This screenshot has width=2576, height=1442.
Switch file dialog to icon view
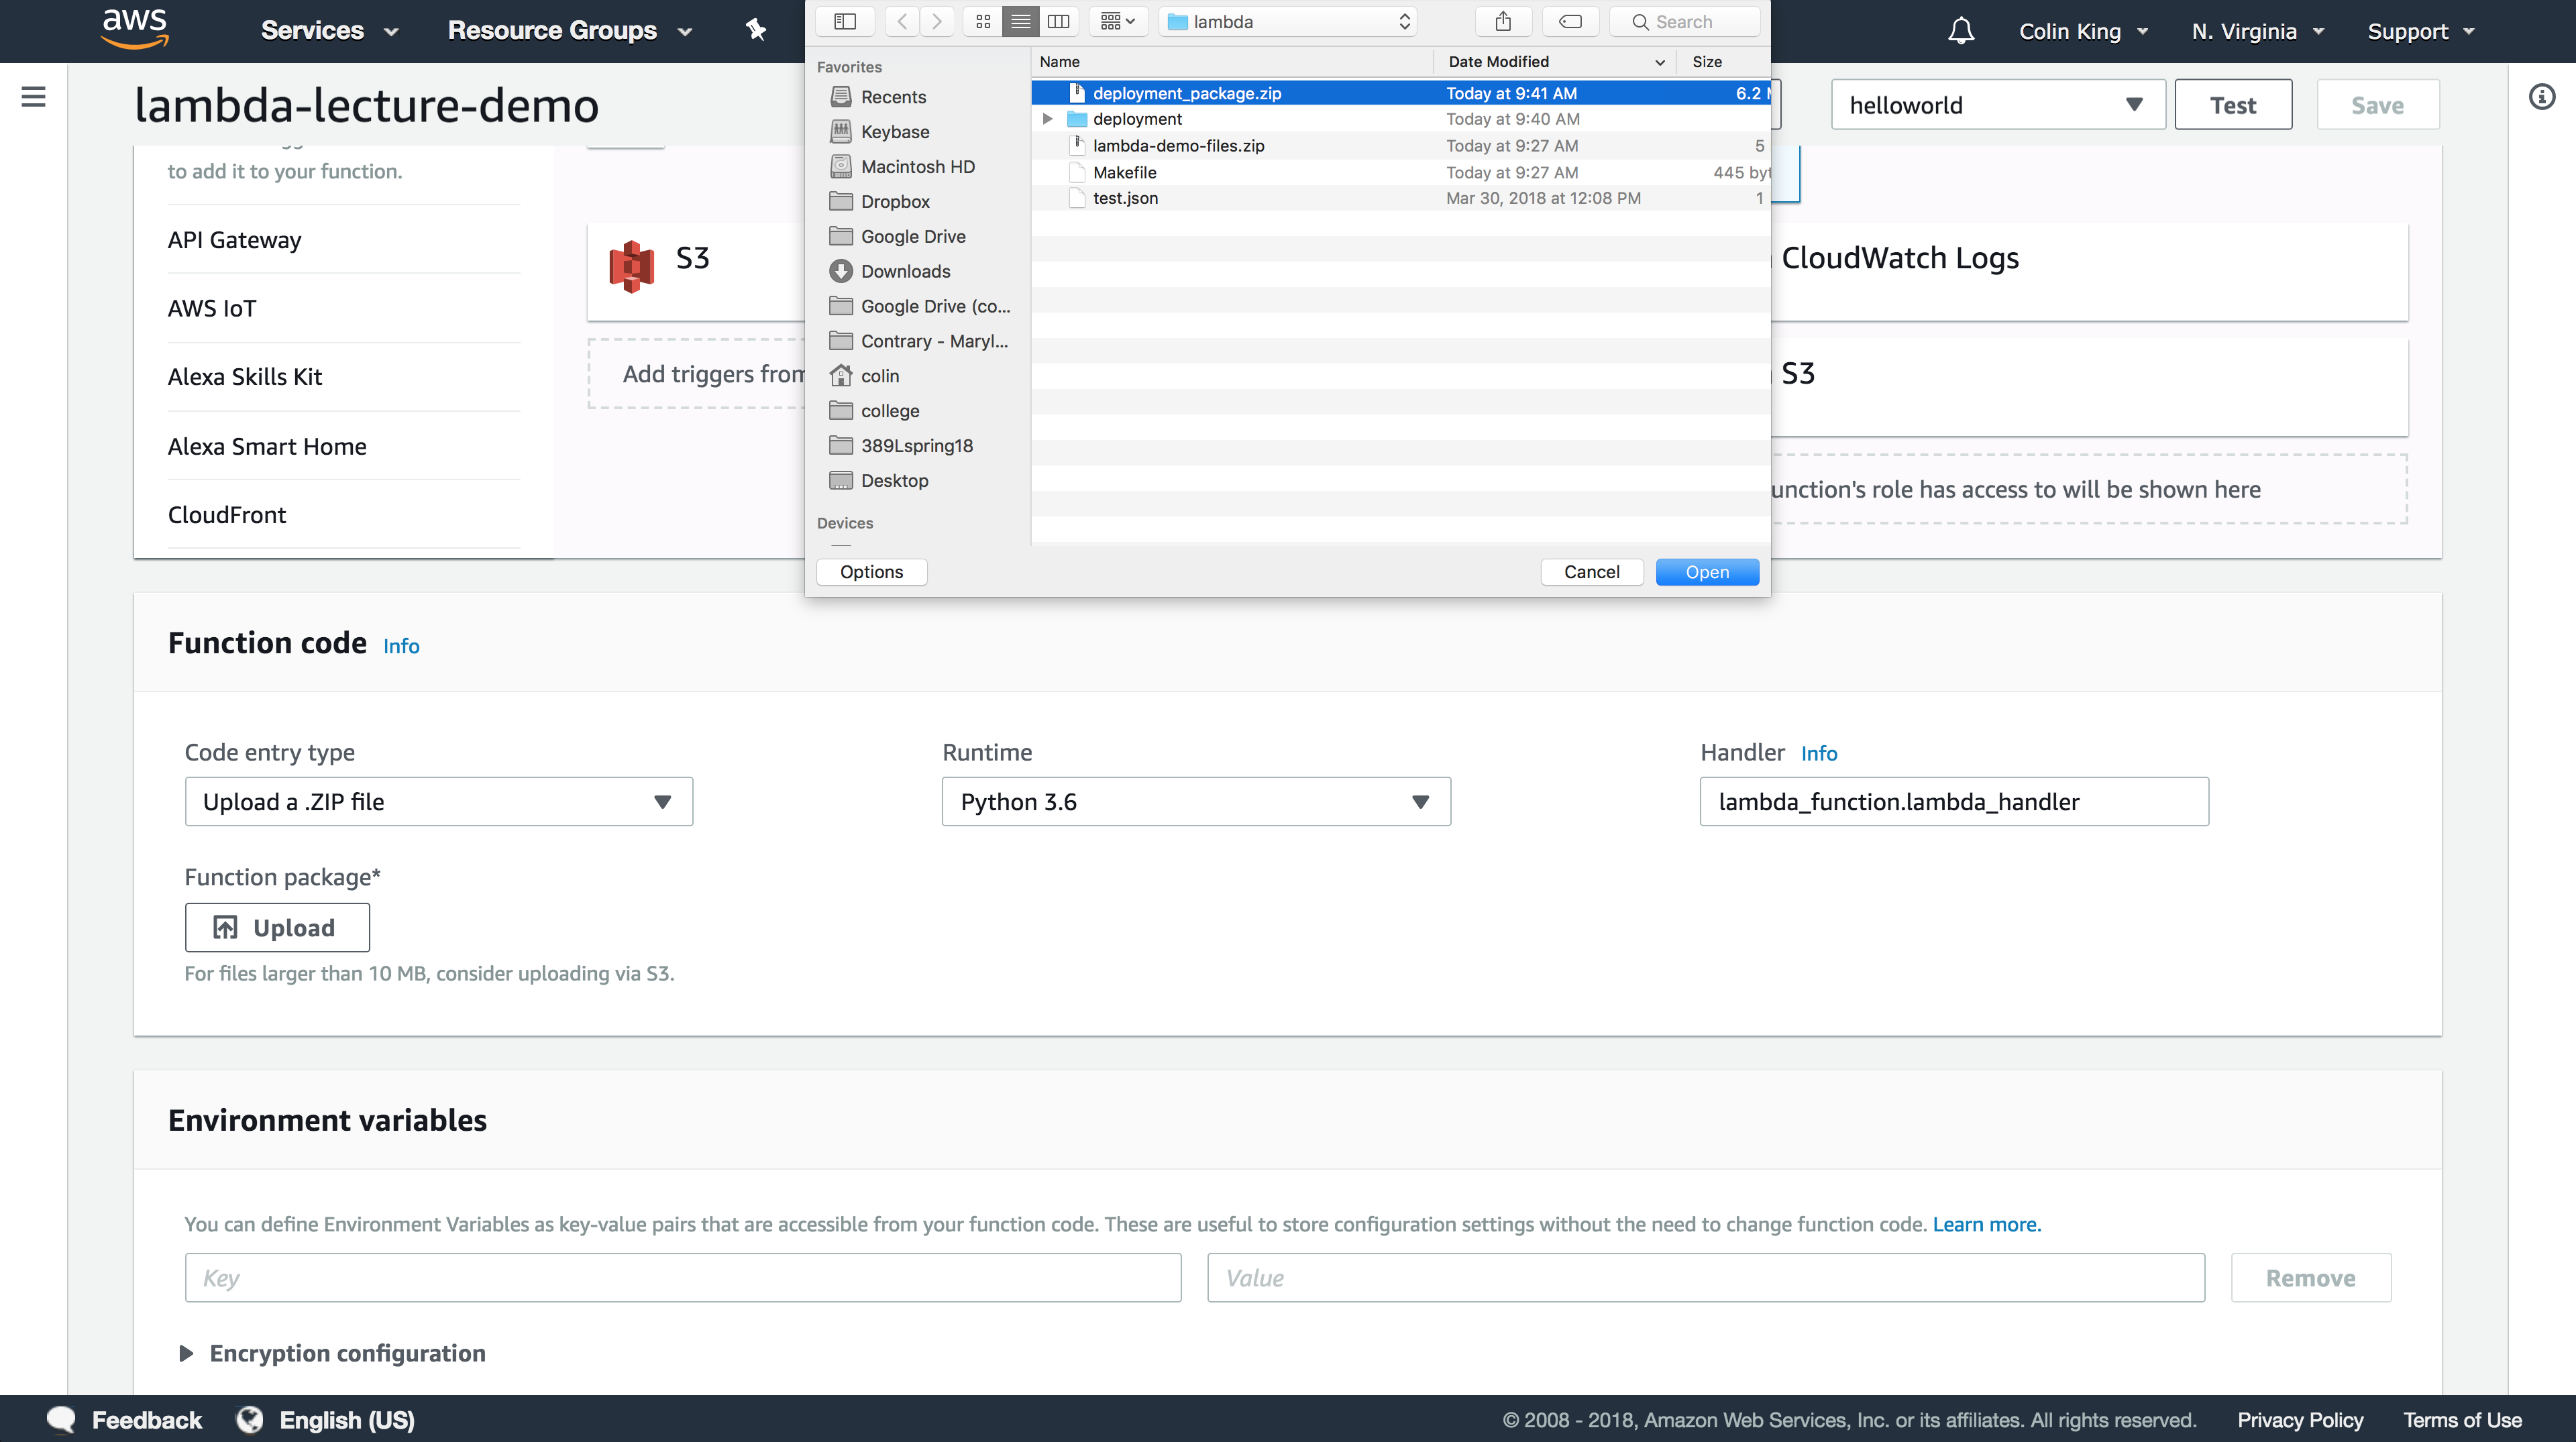[x=983, y=22]
